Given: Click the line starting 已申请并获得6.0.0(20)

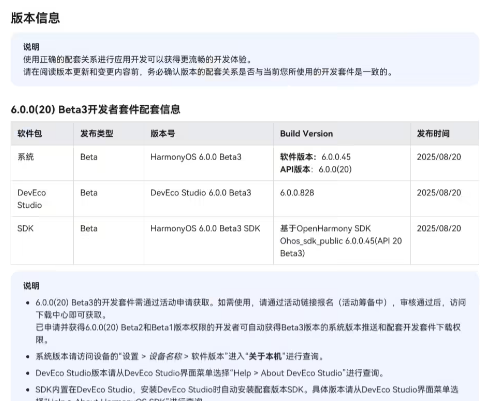Looking at the screenshot, I should (248, 333).
